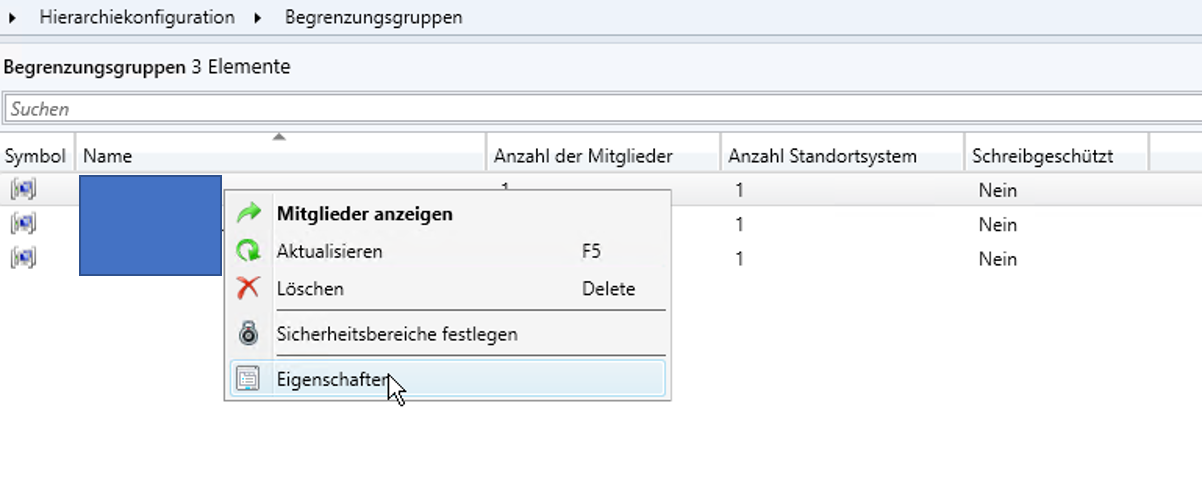This screenshot has width=1202, height=503.
Task: Click the green arrow Mitglieder anzeigen icon
Action: pyautogui.click(x=248, y=213)
